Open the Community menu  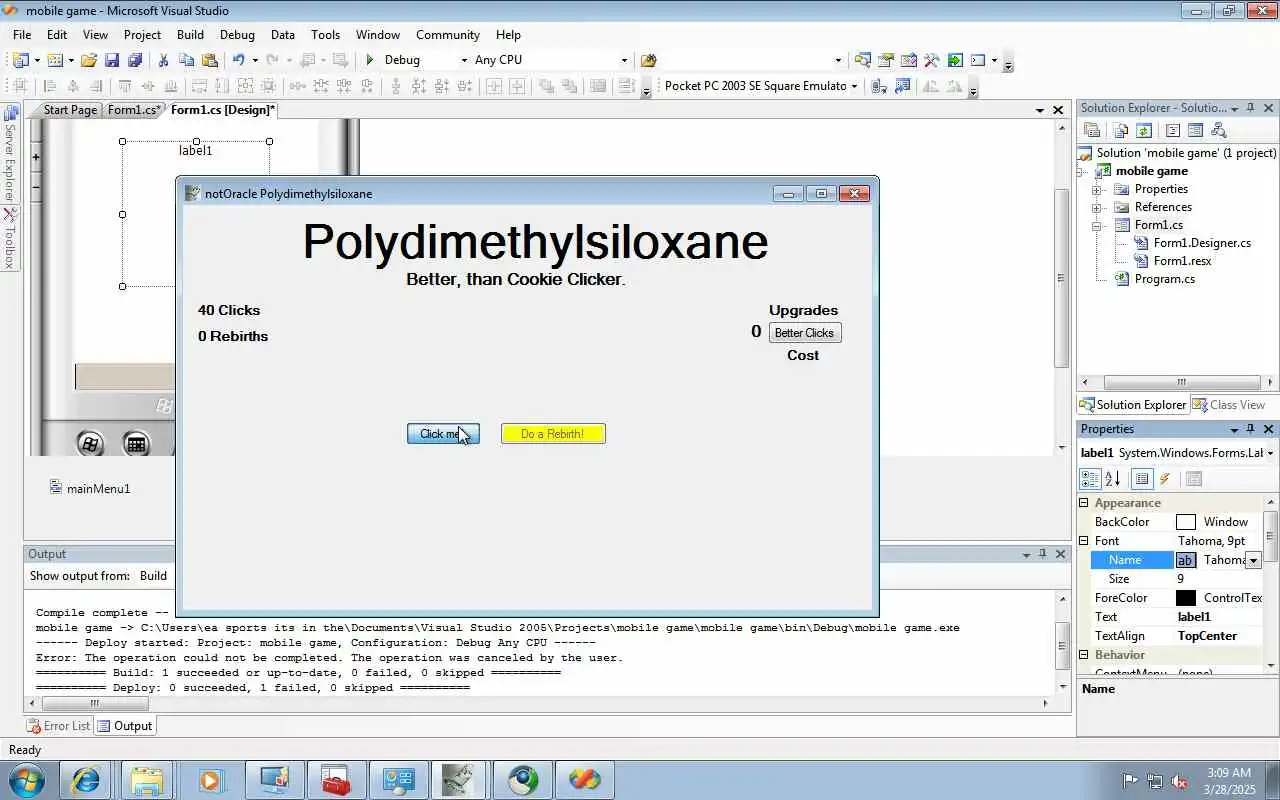click(448, 34)
